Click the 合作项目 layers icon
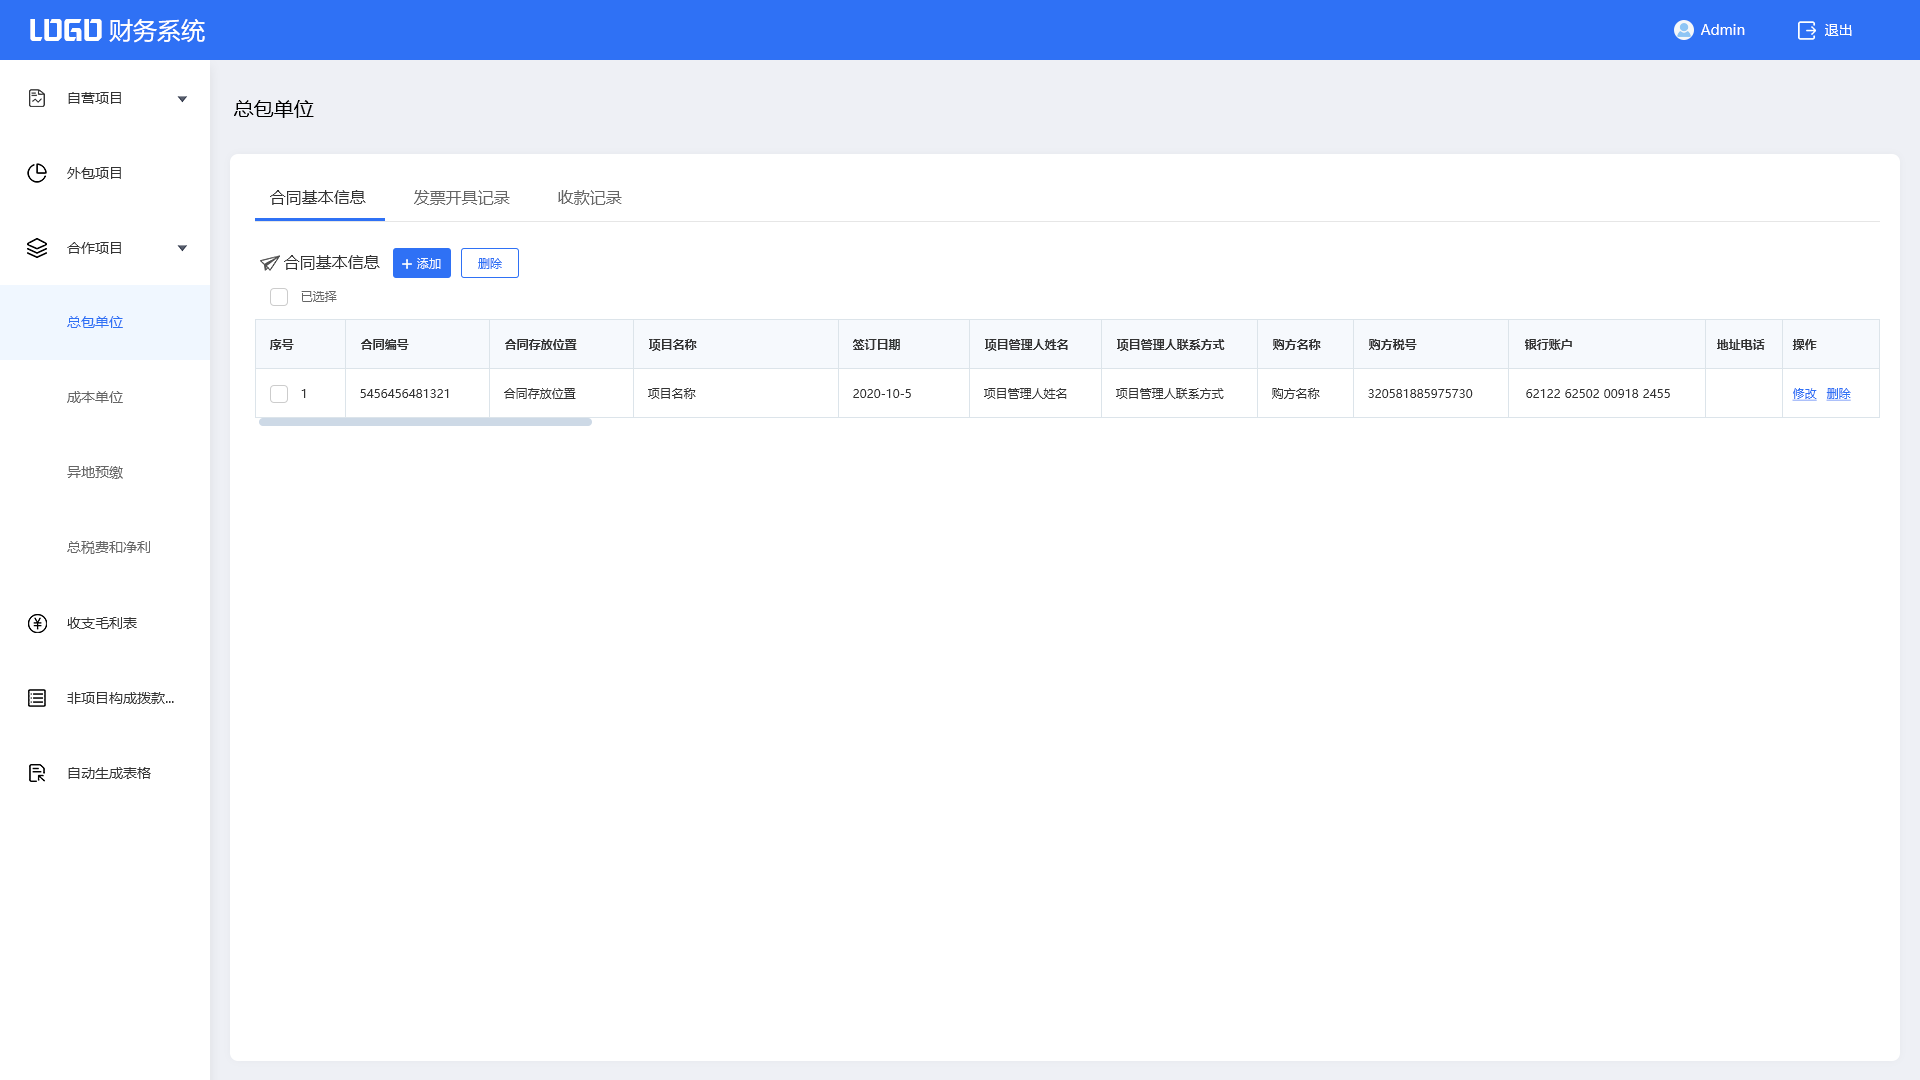This screenshot has width=1920, height=1080. (x=37, y=248)
